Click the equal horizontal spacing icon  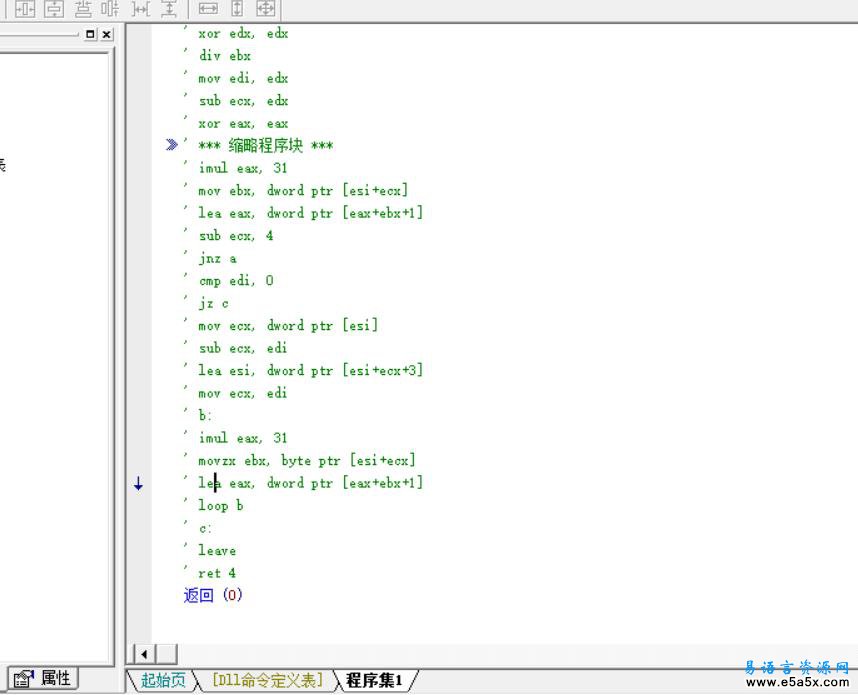coord(141,8)
